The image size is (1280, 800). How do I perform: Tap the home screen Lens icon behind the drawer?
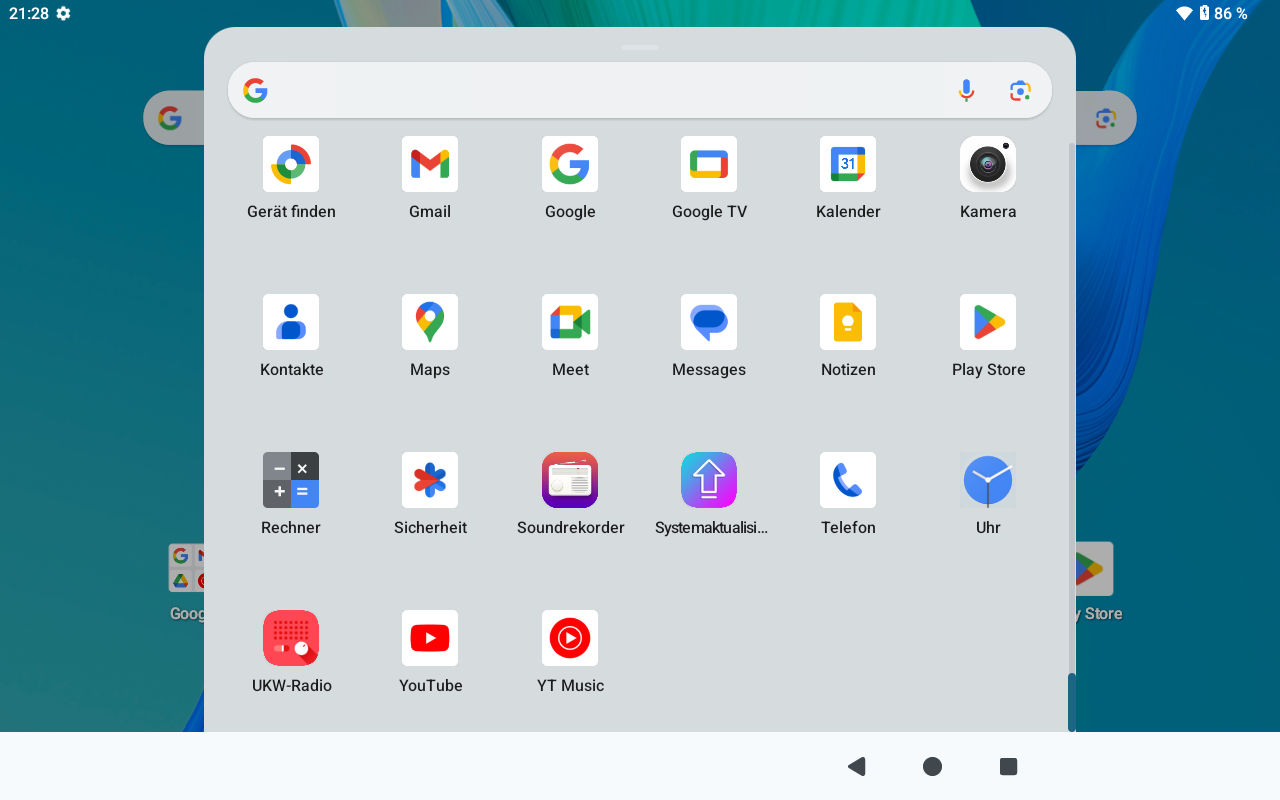click(x=1105, y=118)
